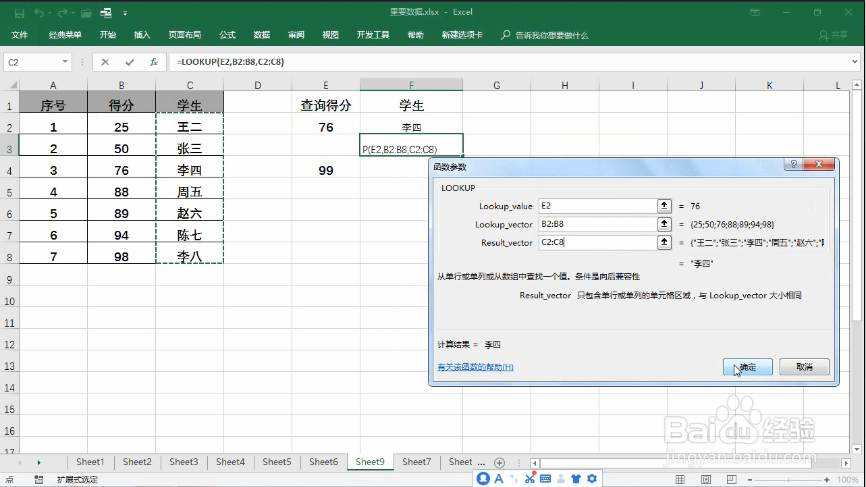
Task: Click the dialog's question mark help button
Action: (x=793, y=164)
